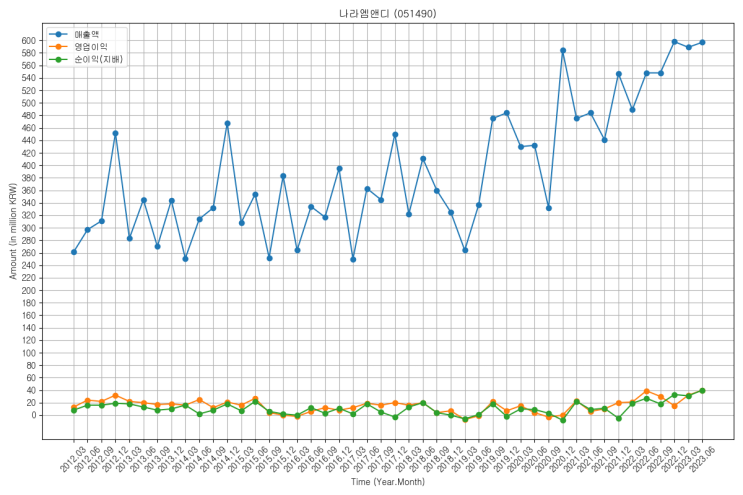Click the y-axis tick value 500
The width and height of the screenshot is (743, 495).
[28, 103]
